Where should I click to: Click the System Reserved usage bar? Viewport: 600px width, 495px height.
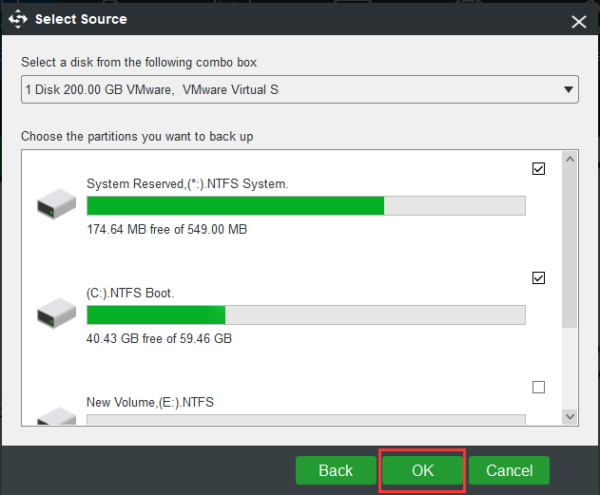(306, 206)
